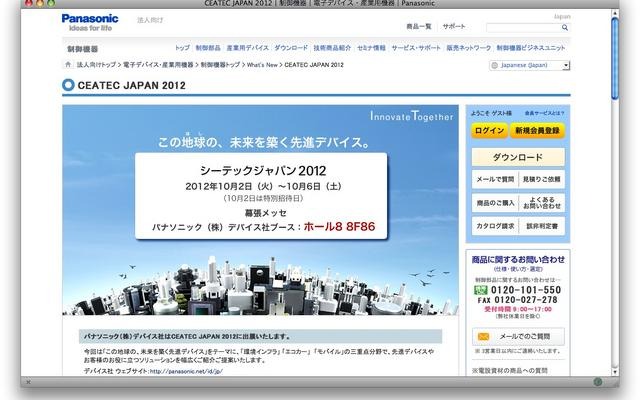Image resolution: width=640 pixels, height=400 pixels.
Task: Click 法人向けトップ breadcrumb link
Action: (96, 65)
